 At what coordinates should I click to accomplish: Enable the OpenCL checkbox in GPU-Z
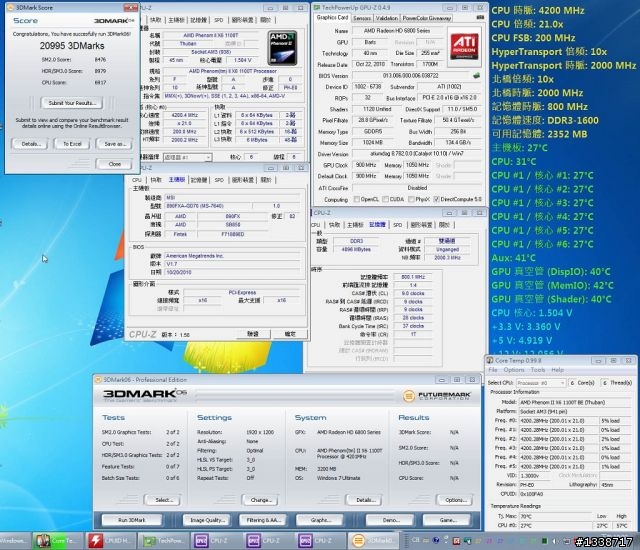[357, 199]
